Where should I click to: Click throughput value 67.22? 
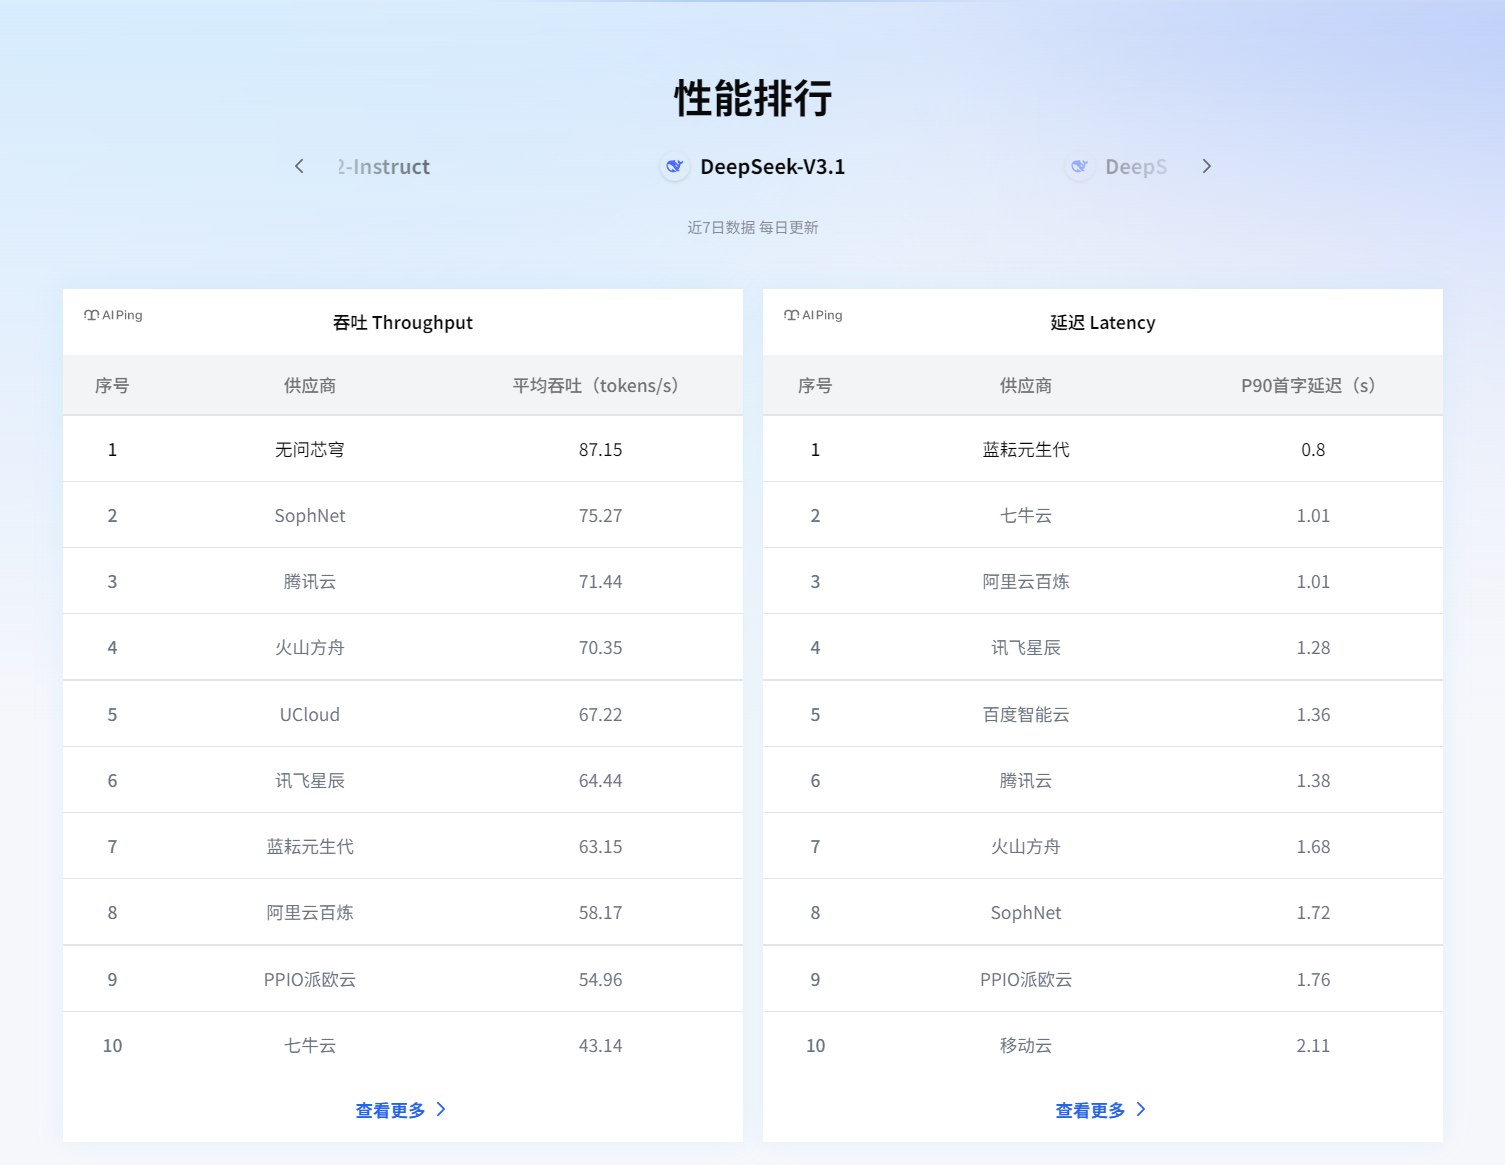600,715
